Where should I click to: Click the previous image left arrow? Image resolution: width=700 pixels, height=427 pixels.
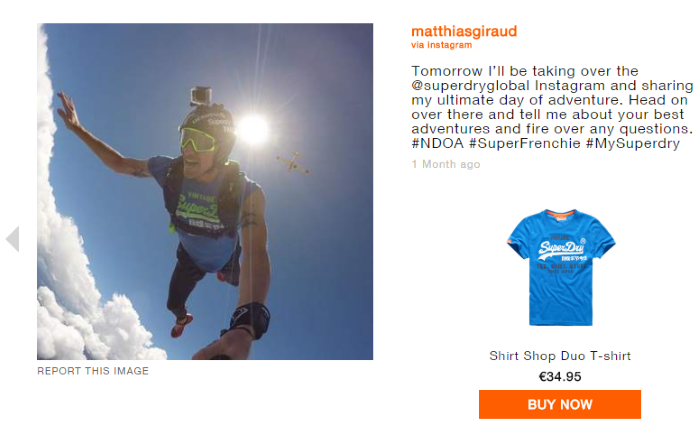12,239
